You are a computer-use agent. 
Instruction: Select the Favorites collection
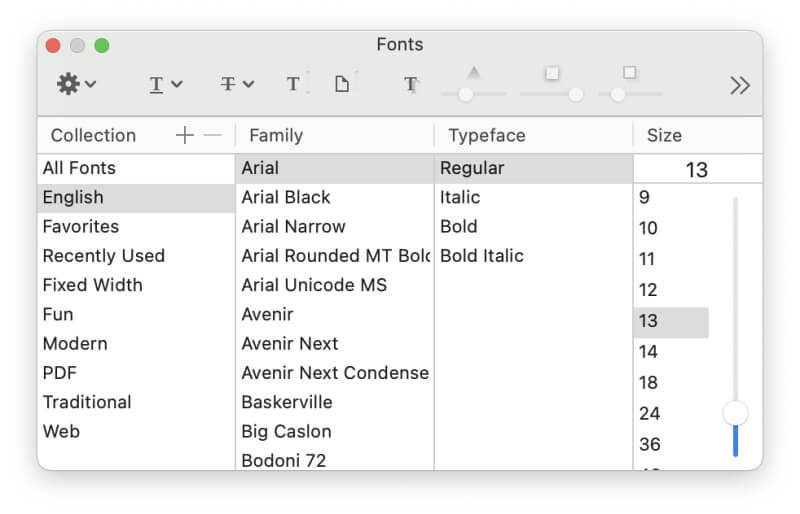136,227
